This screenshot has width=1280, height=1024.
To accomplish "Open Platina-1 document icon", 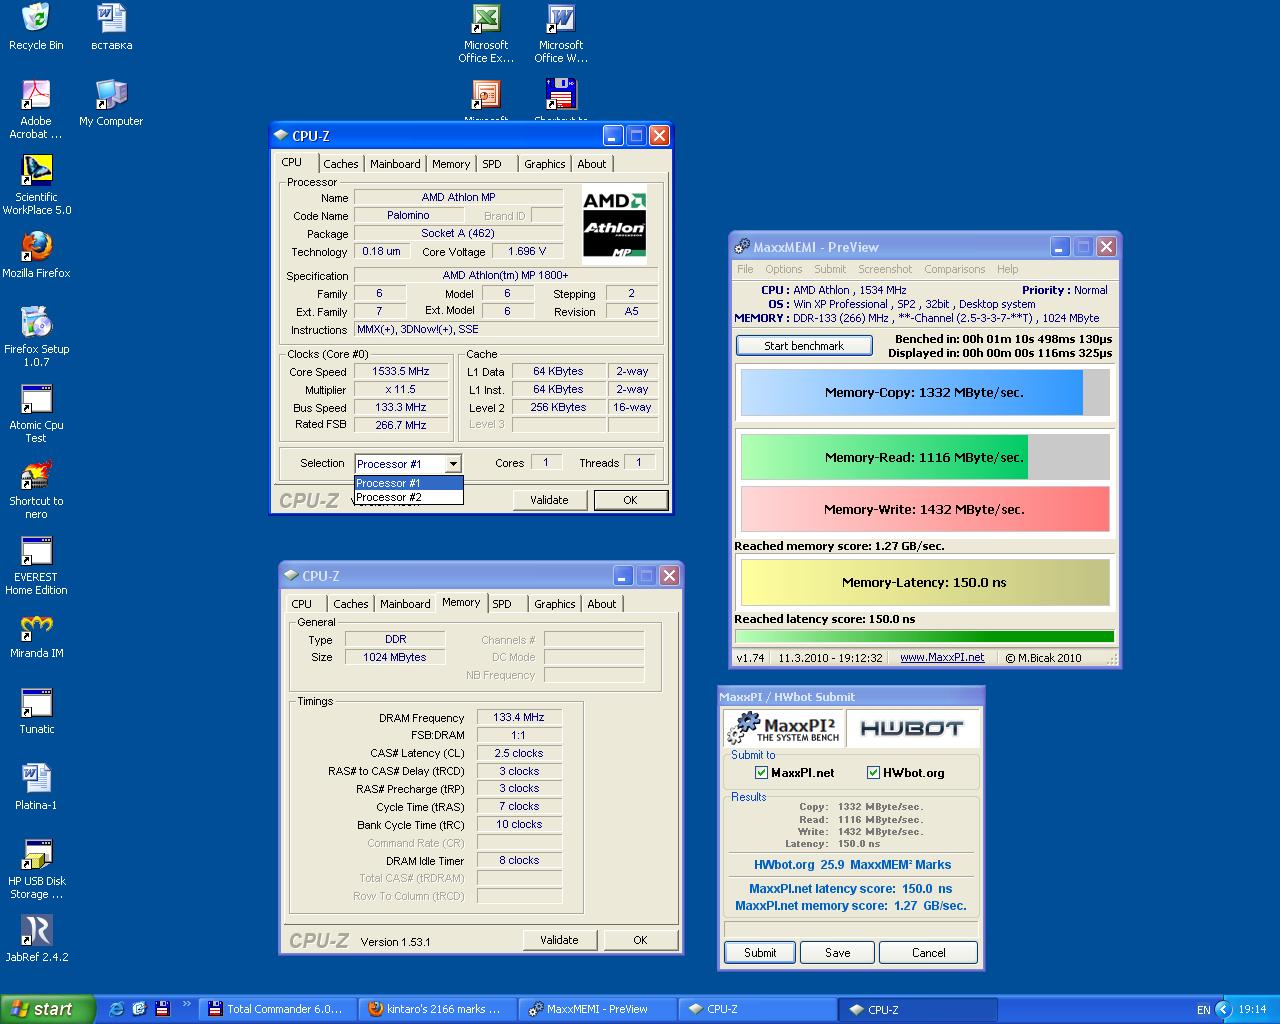I will [36, 787].
